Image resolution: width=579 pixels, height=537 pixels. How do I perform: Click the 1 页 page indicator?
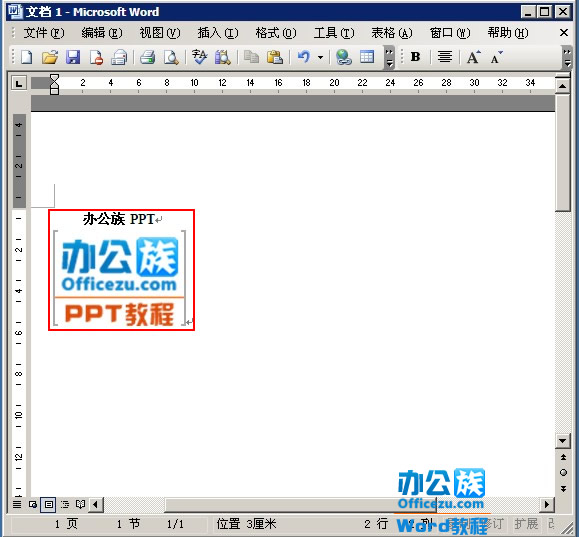coord(66,524)
